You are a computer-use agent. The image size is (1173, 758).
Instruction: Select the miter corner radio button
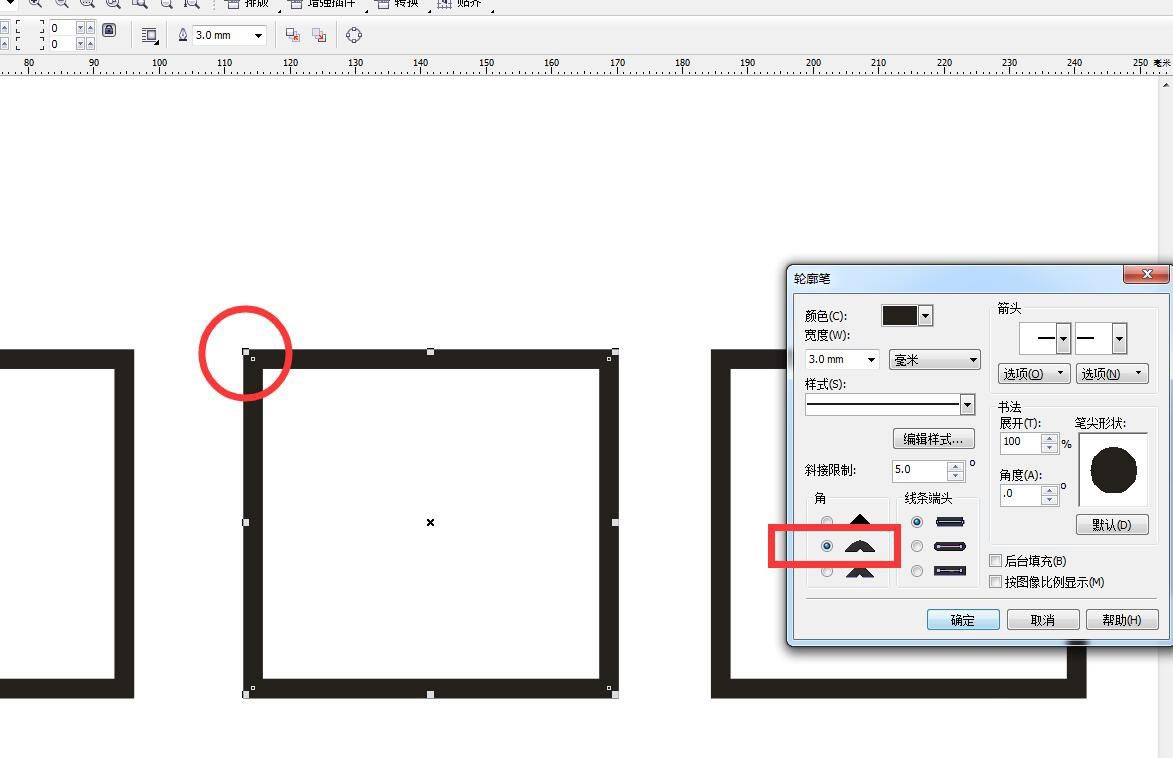(x=826, y=522)
